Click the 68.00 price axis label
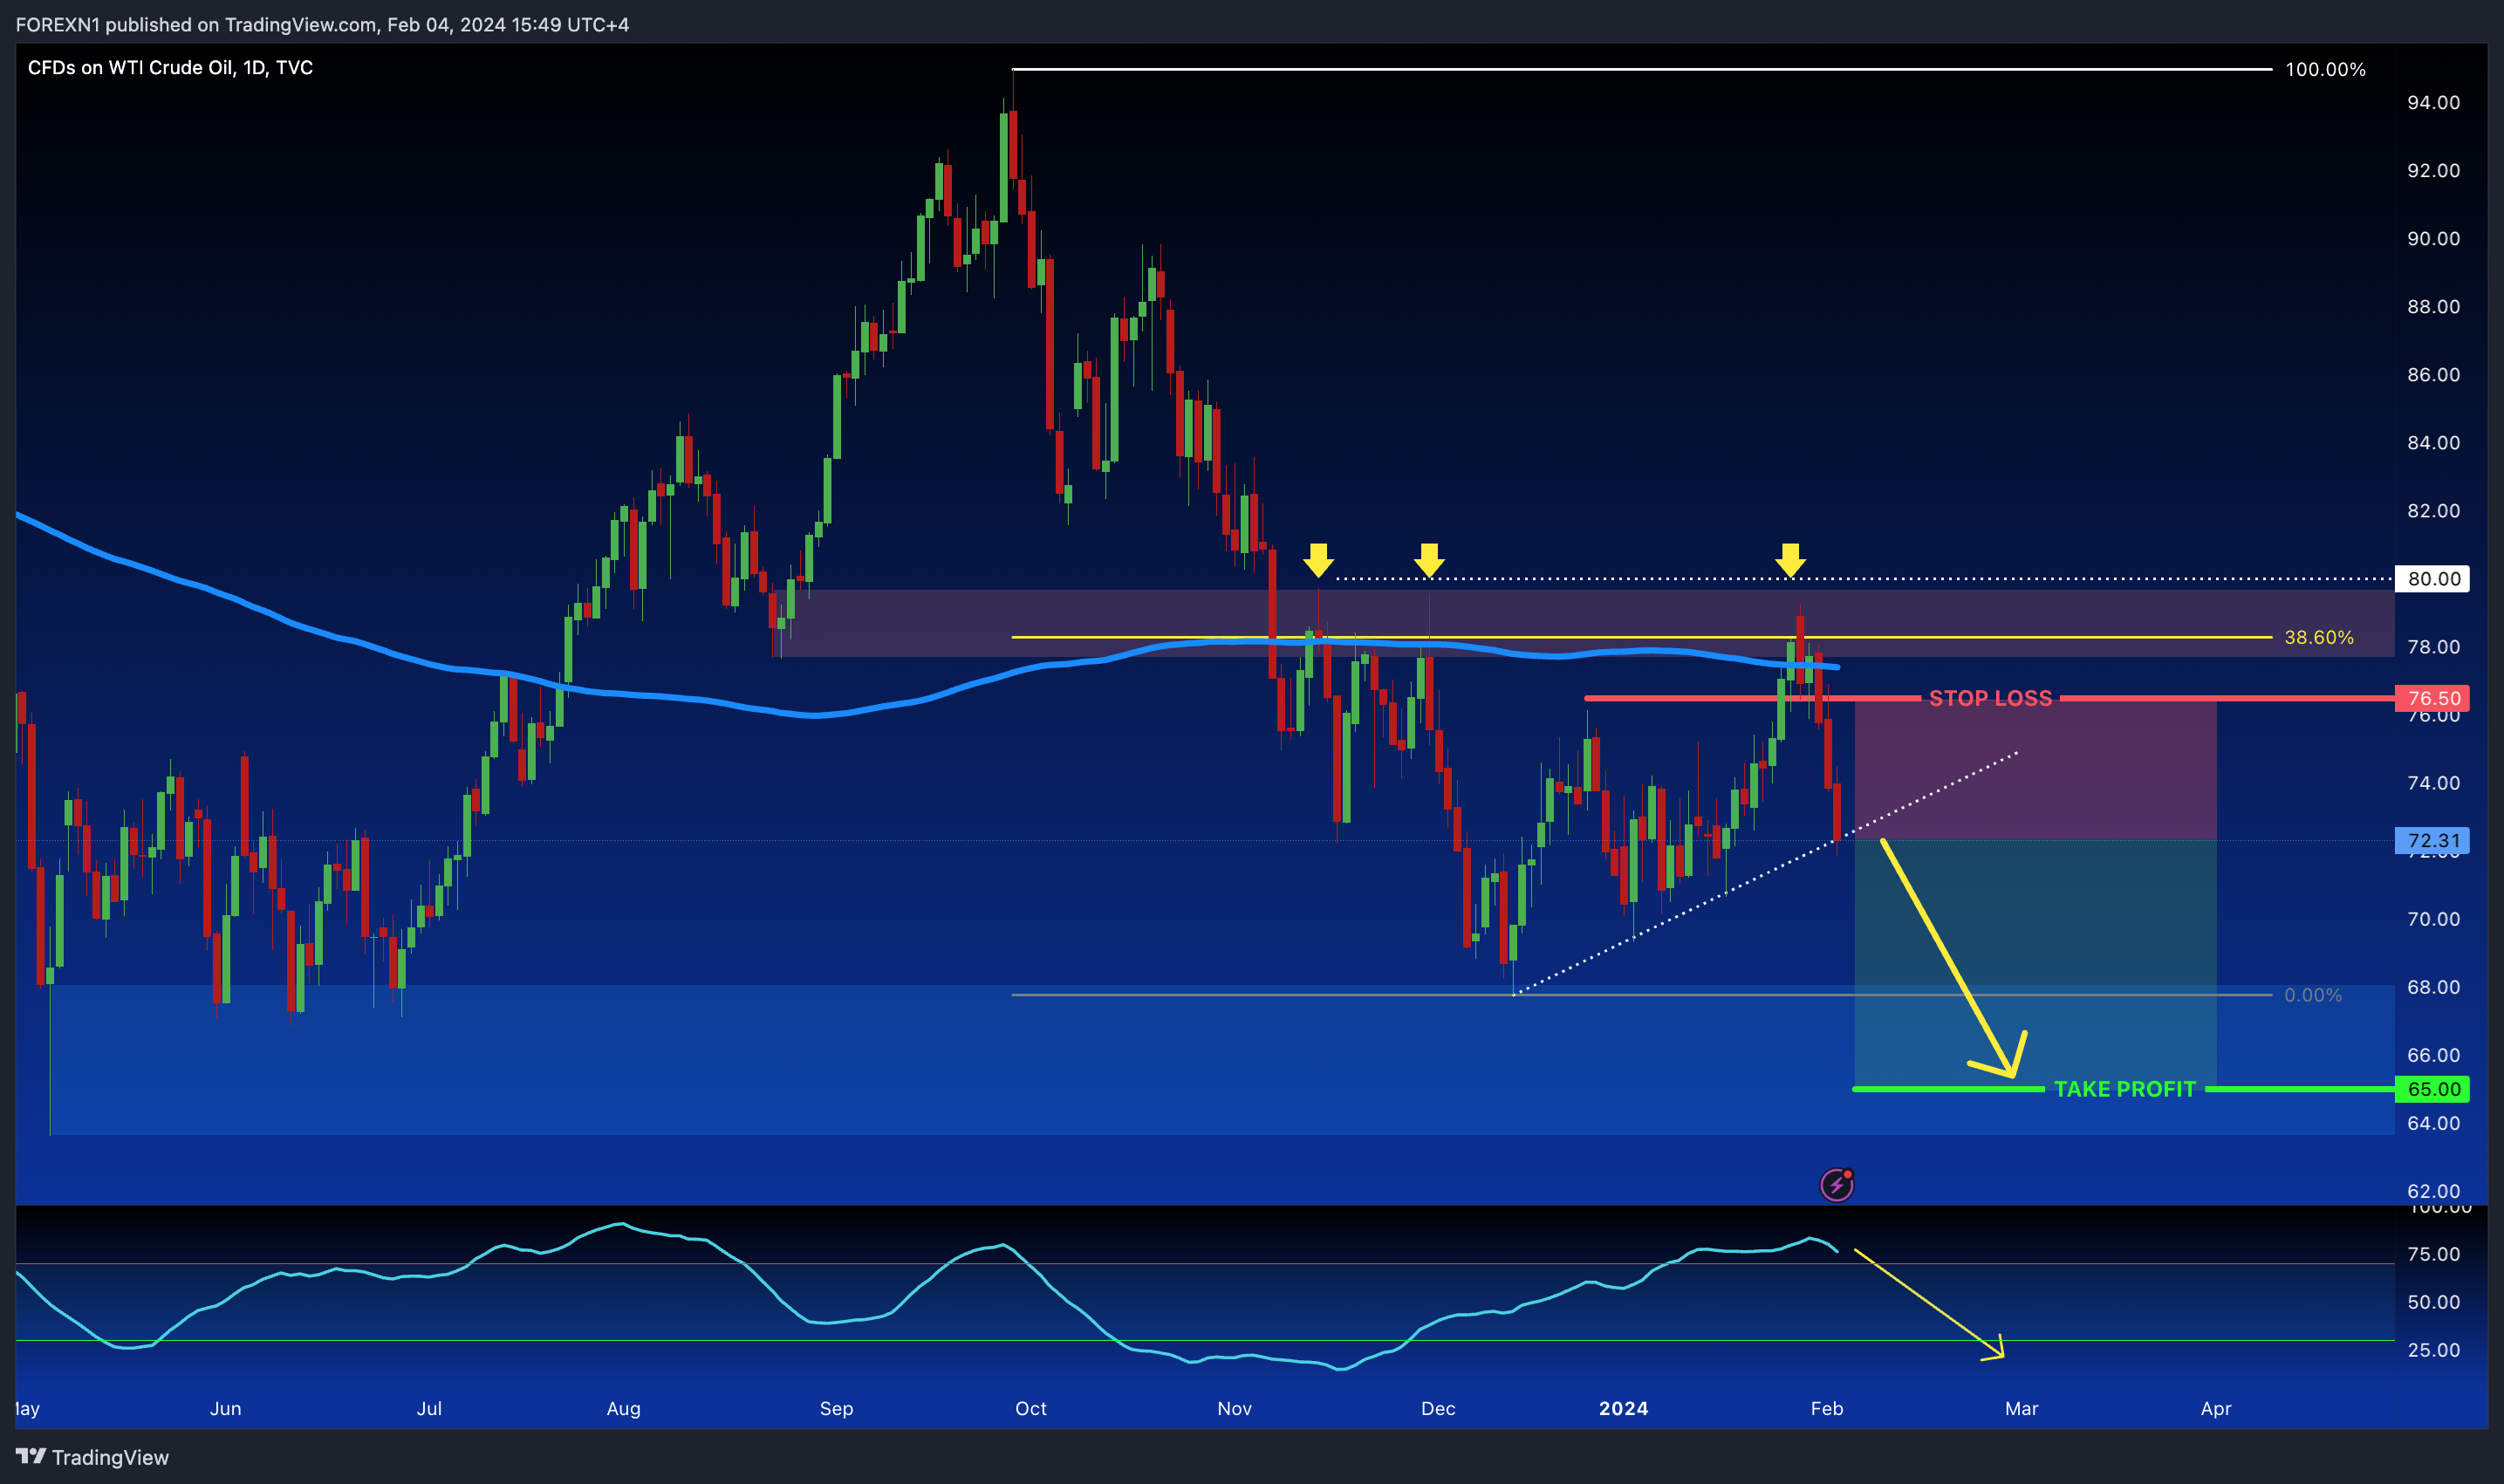 point(2433,987)
